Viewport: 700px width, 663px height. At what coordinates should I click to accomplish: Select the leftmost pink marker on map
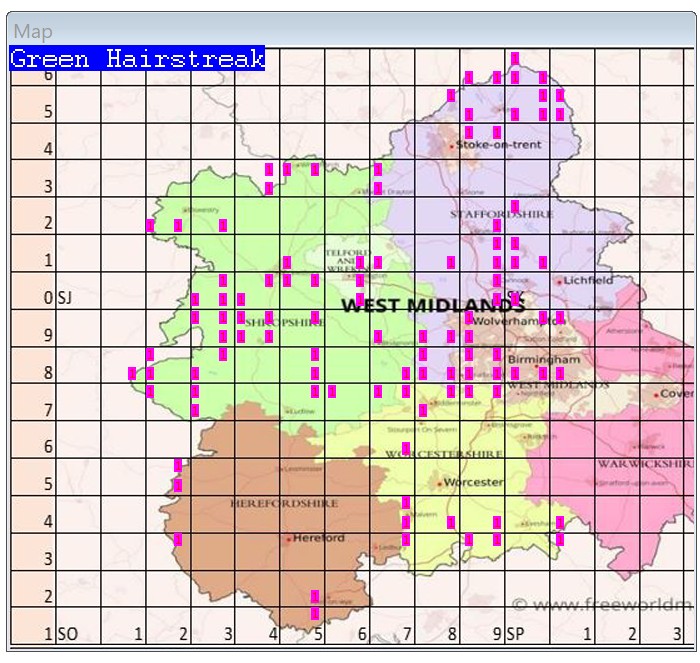pos(132,373)
